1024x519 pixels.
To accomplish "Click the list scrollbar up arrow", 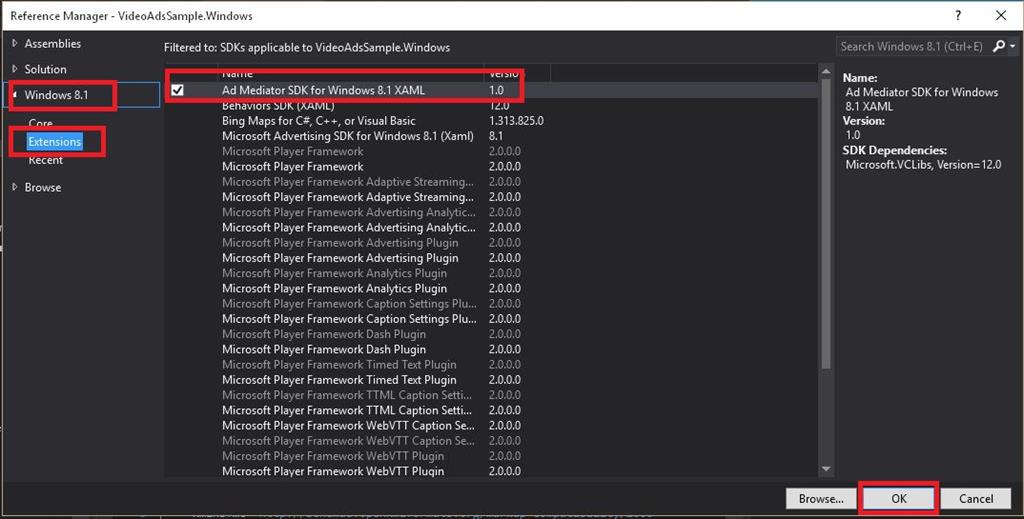I will (x=825, y=71).
